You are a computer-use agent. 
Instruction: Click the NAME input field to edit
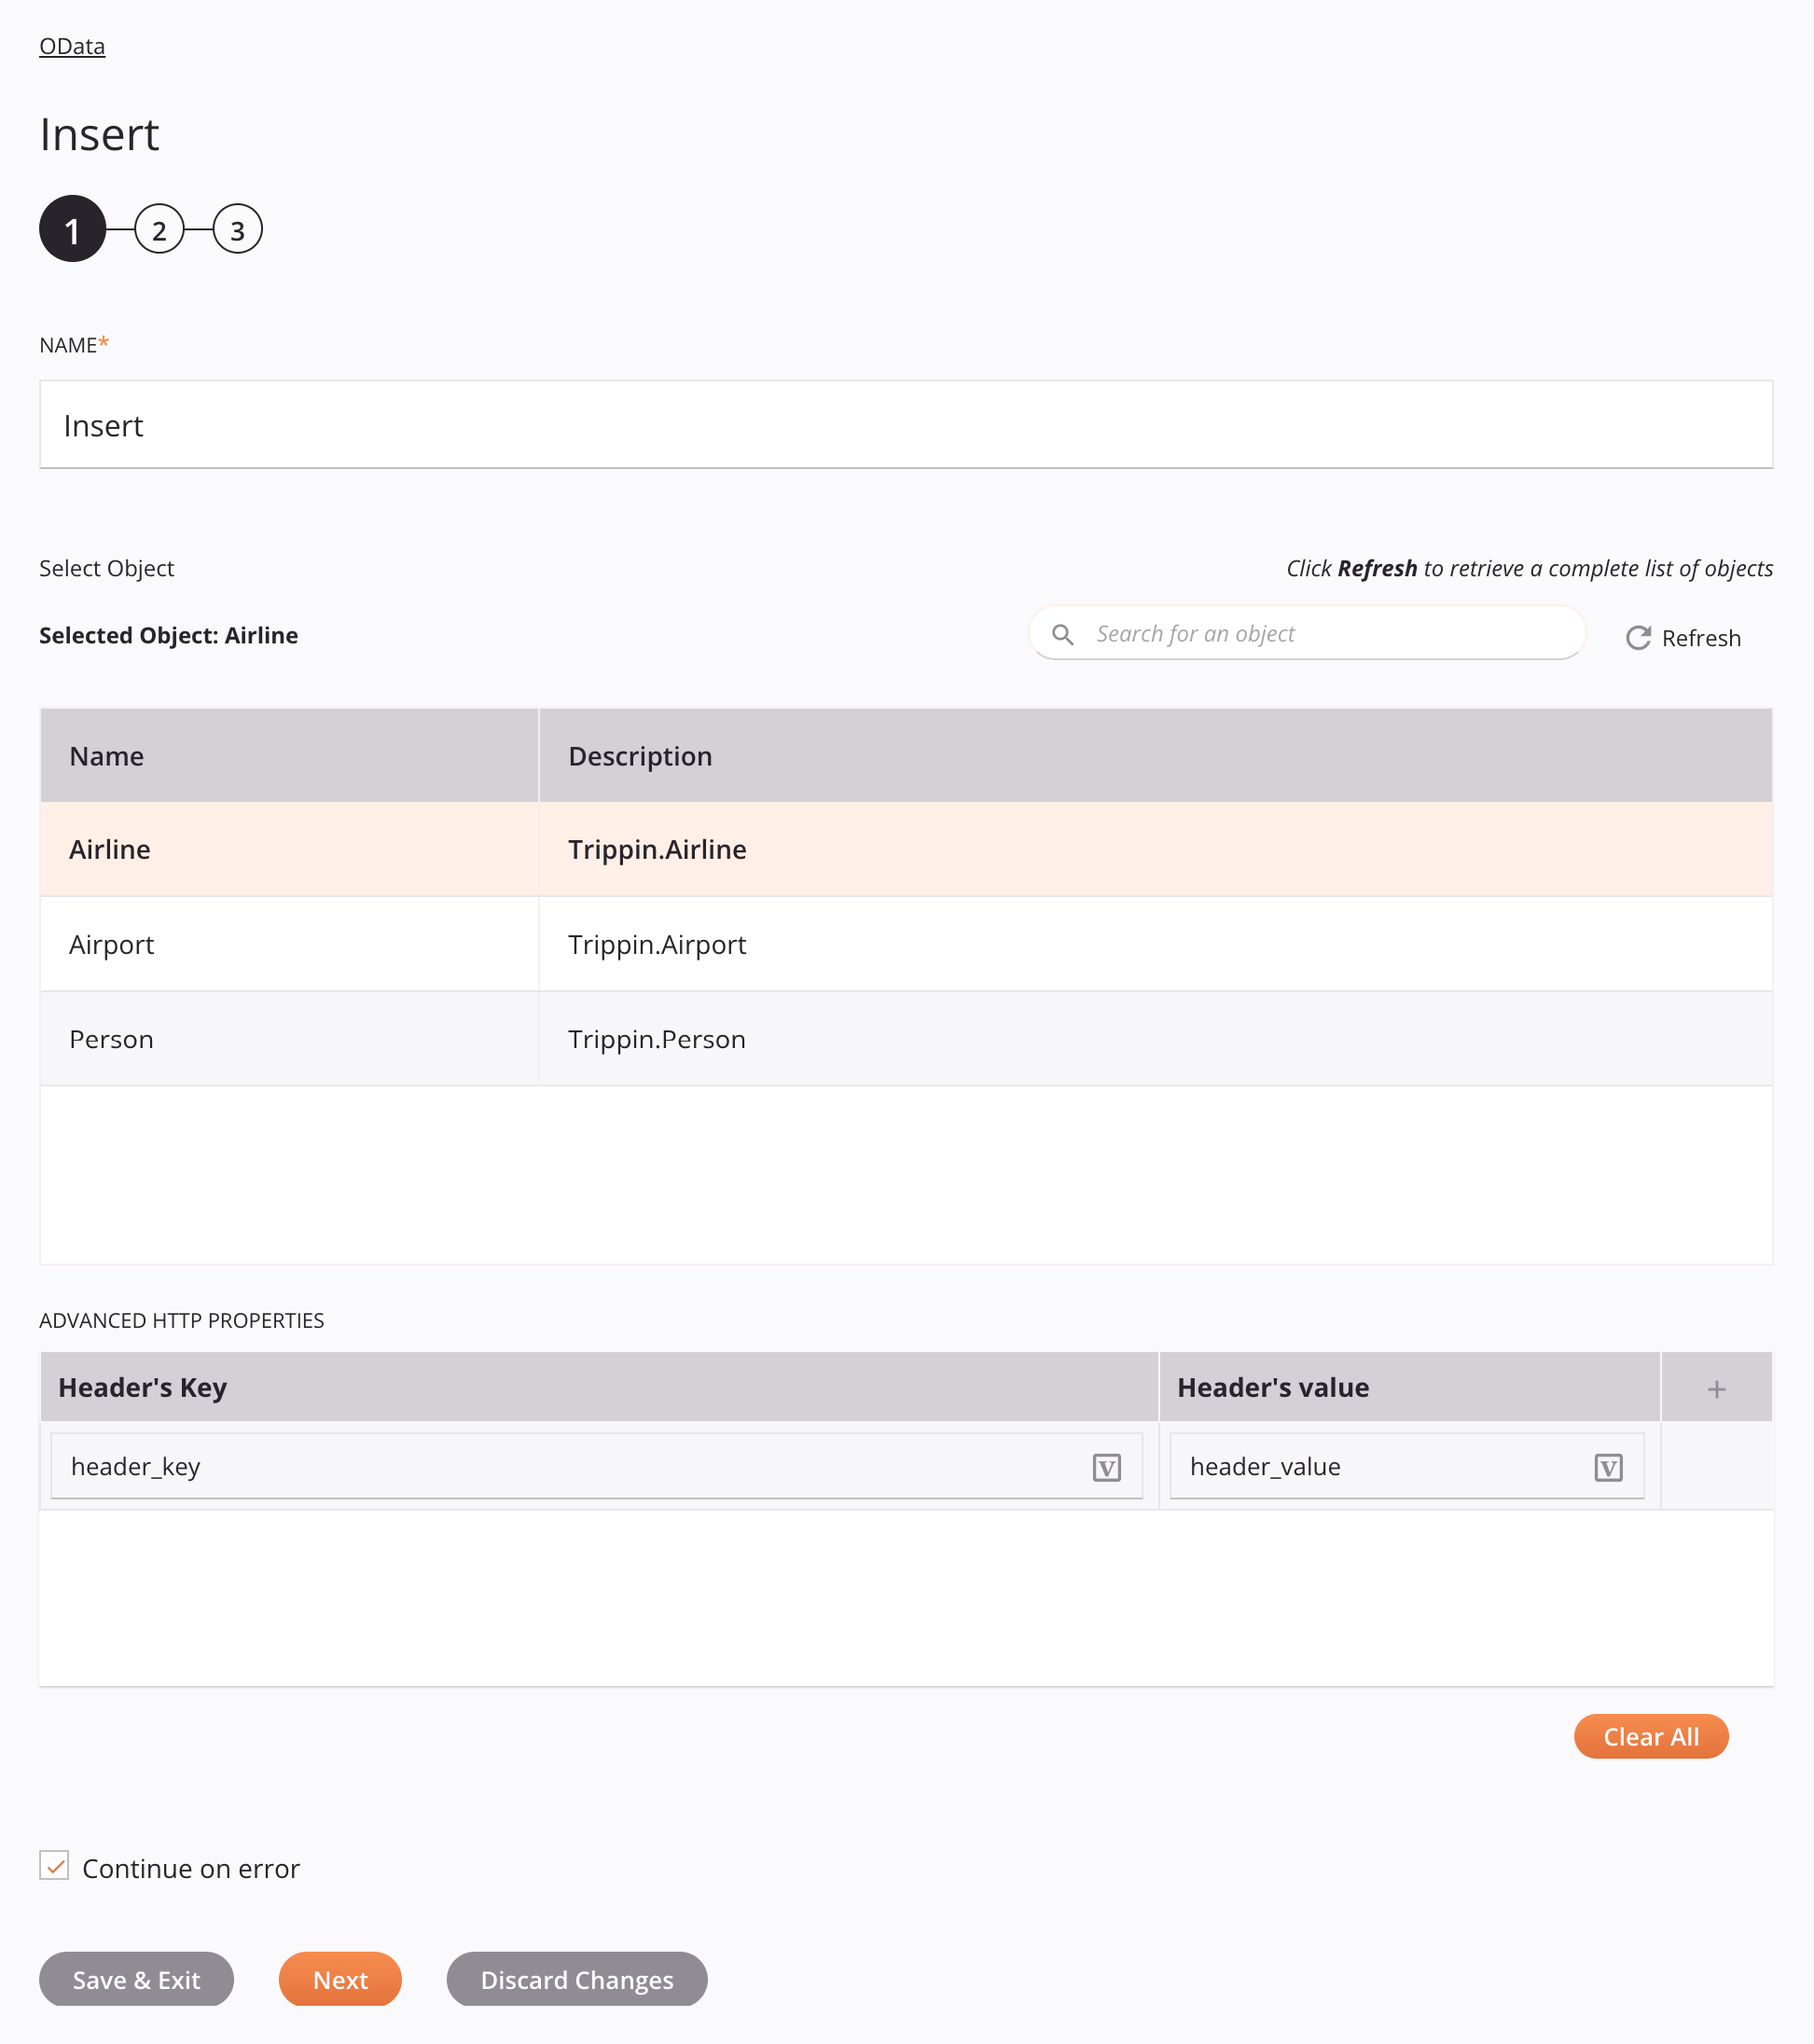click(x=907, y=423)
